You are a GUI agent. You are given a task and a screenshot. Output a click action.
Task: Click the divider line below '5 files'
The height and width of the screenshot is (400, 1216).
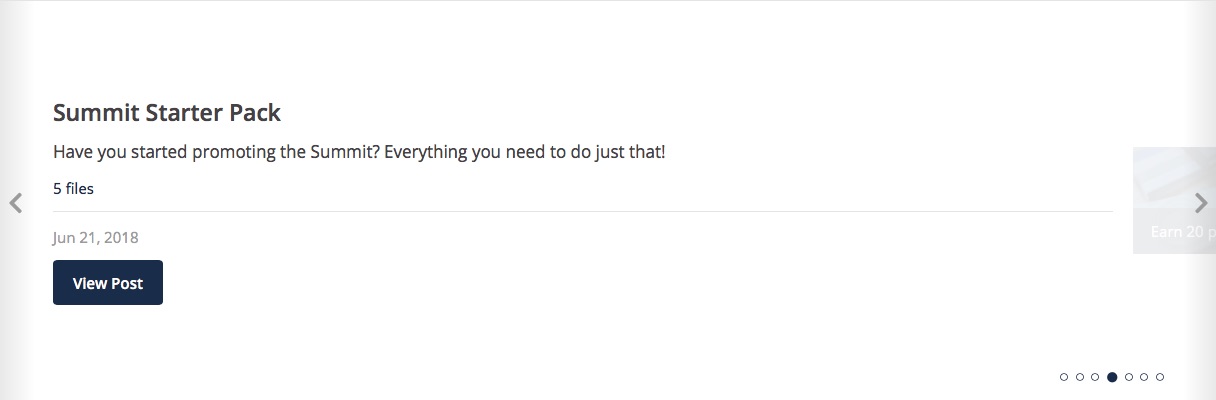pos(583,211)
